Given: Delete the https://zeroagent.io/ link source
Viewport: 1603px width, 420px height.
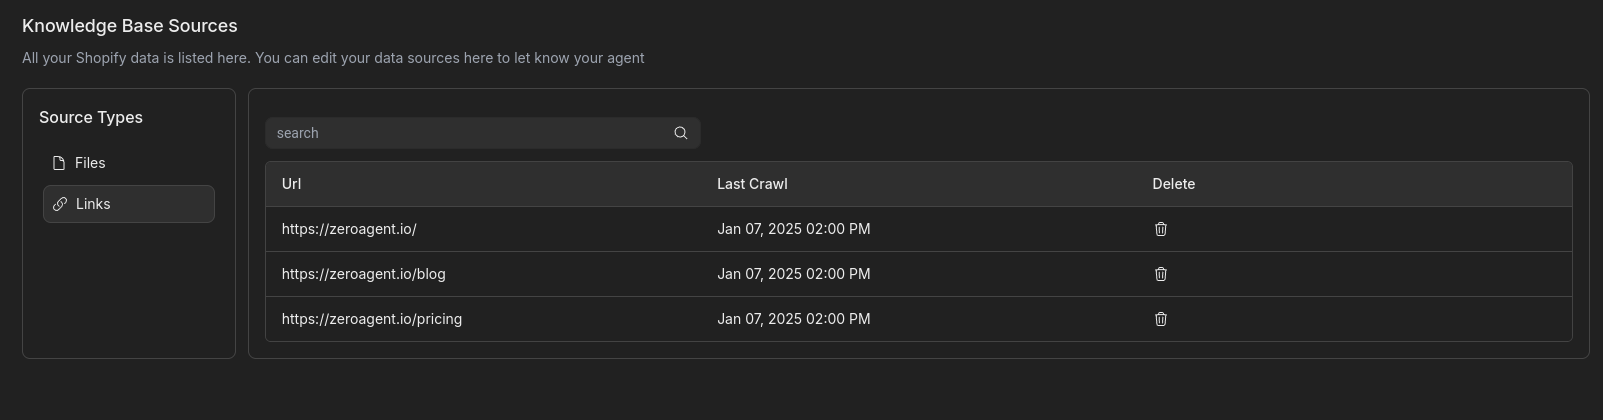Looking at the screenshot, I should (1161, 229).
